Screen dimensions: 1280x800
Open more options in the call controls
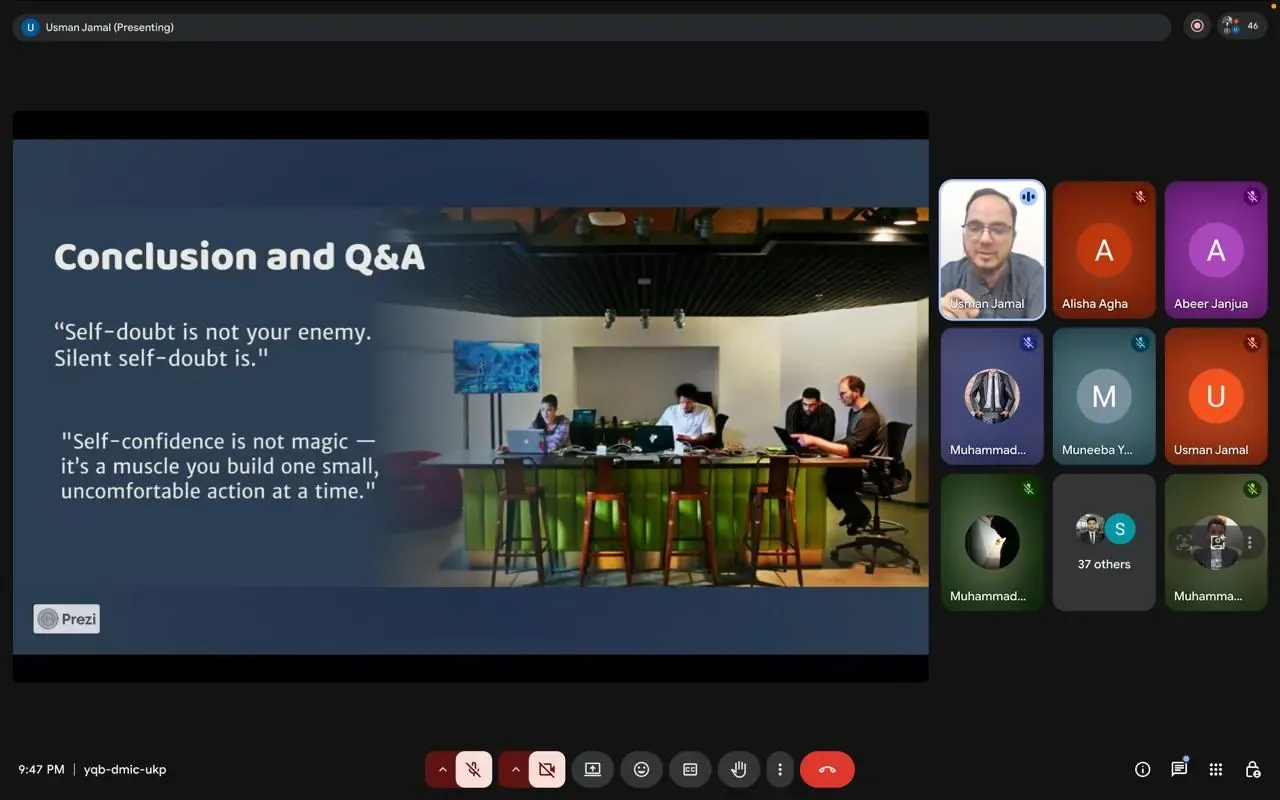tap(780, 769)
